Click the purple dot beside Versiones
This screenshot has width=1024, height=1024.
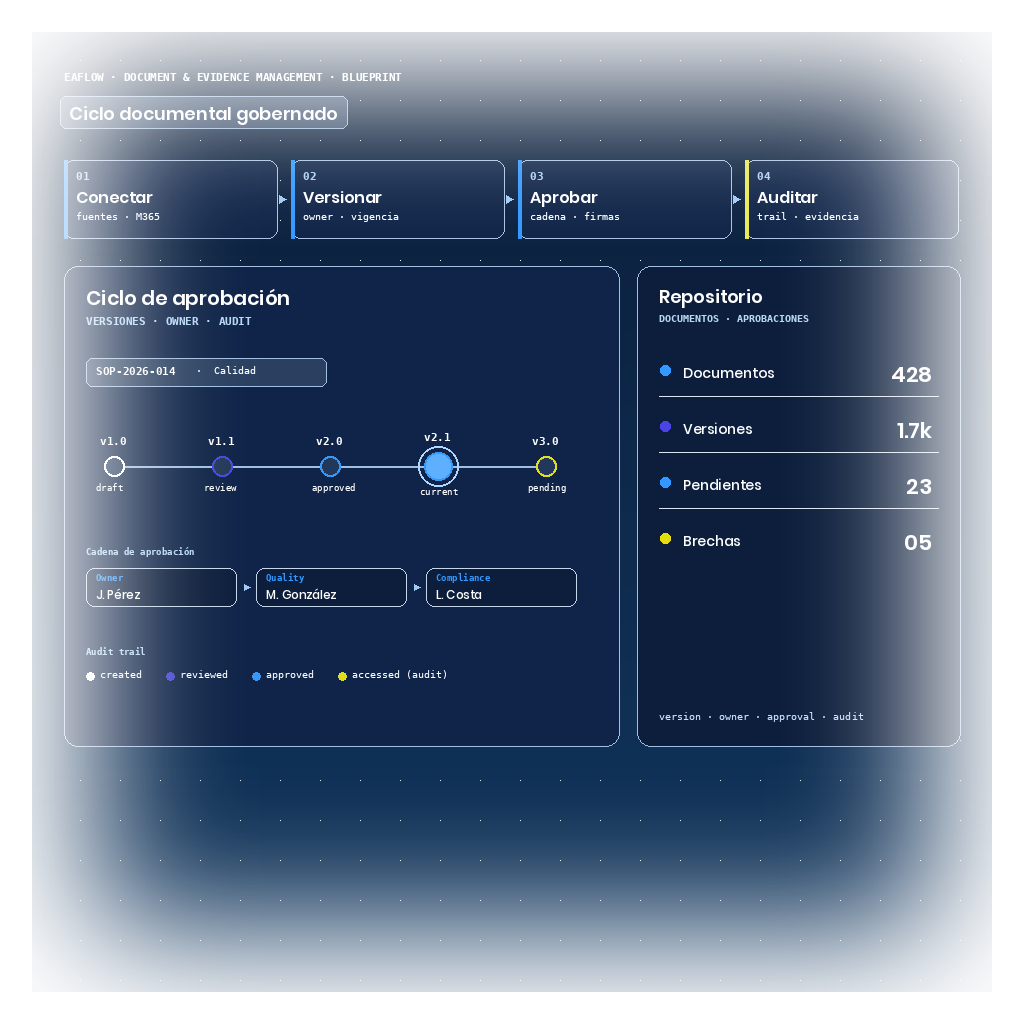(x=665, y=426)
